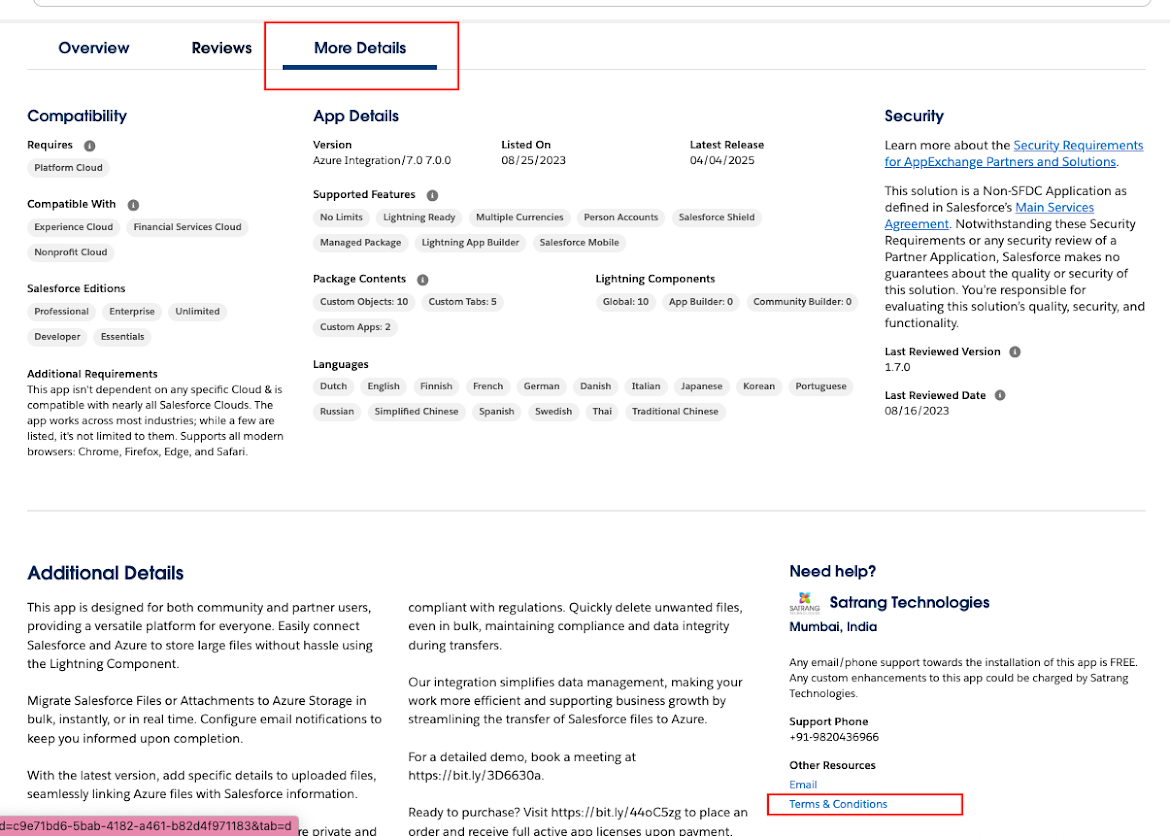The height and width of the screenshot is (836, 1170).
Task: Click the French language tag
Action: point(488,386)
